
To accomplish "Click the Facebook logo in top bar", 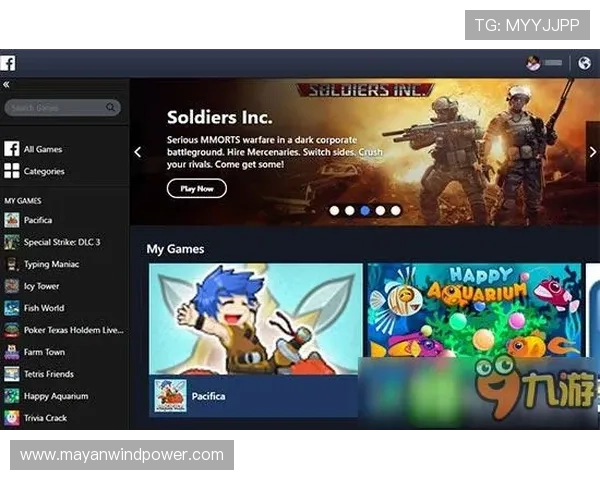I will [x=8, y=63].
